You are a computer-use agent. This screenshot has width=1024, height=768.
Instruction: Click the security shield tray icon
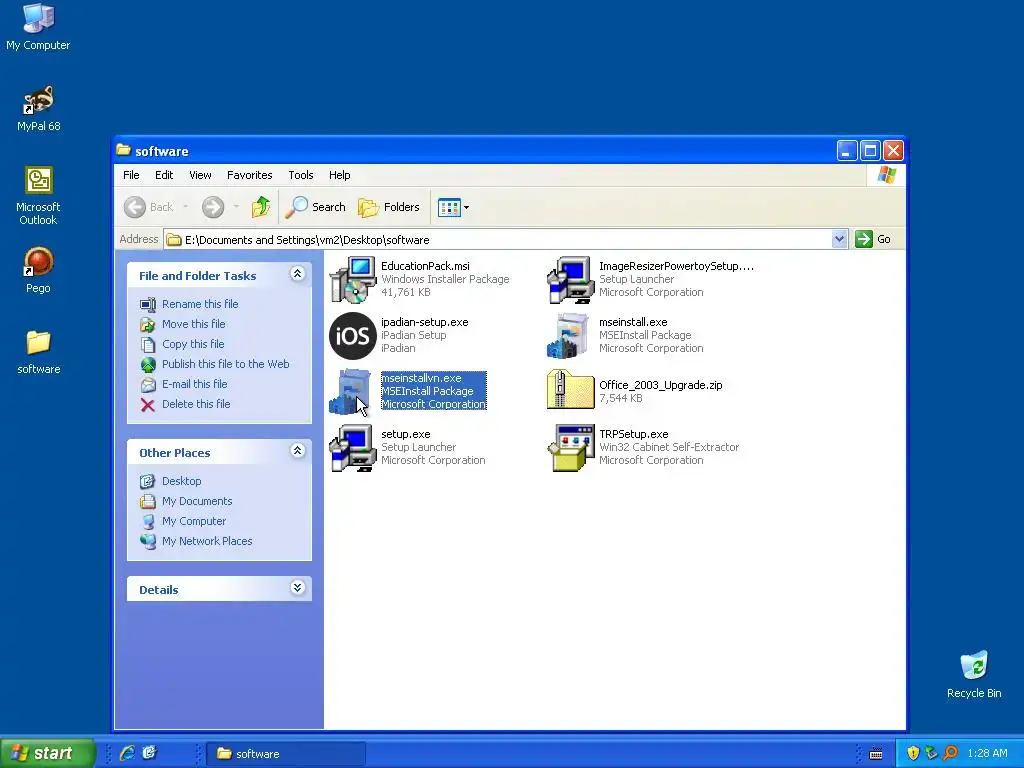tap(913, 753)
